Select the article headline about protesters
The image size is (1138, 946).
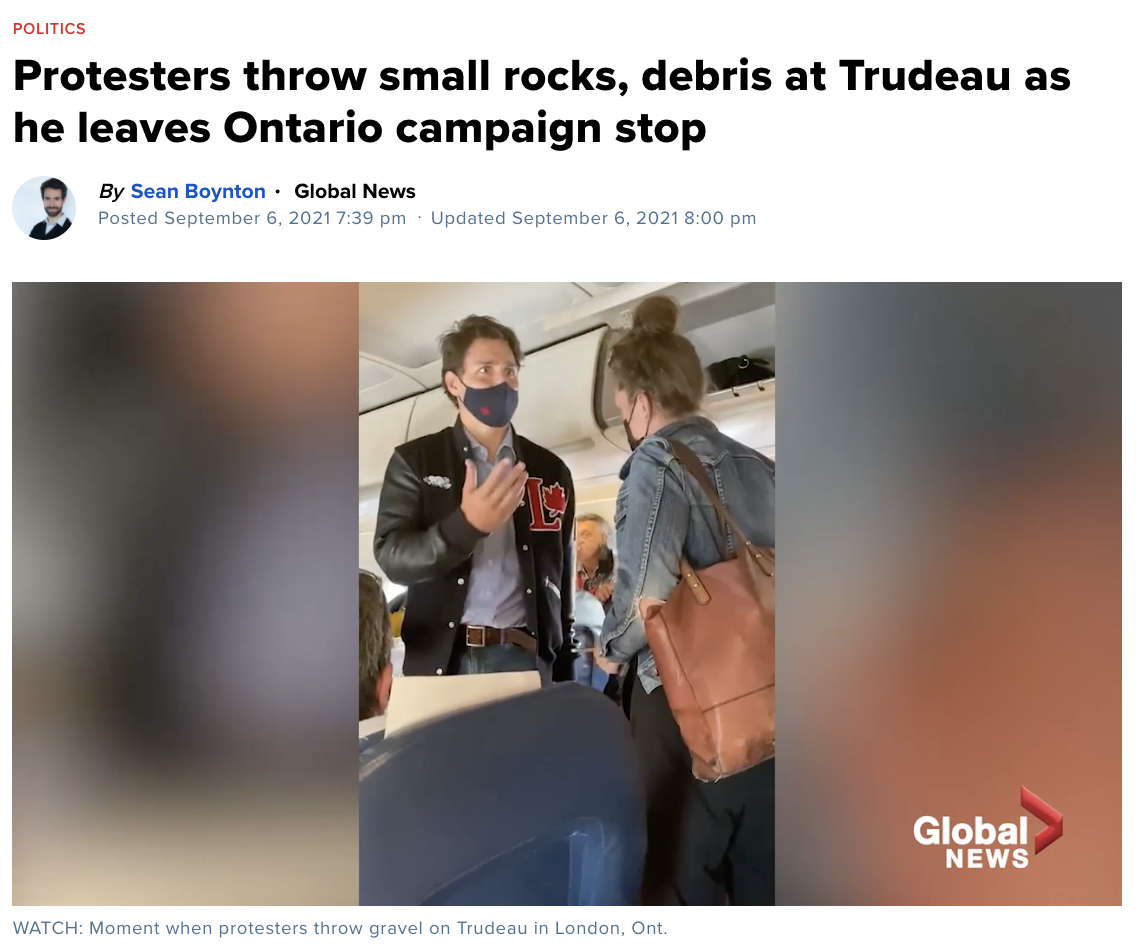tap(541, 102)
